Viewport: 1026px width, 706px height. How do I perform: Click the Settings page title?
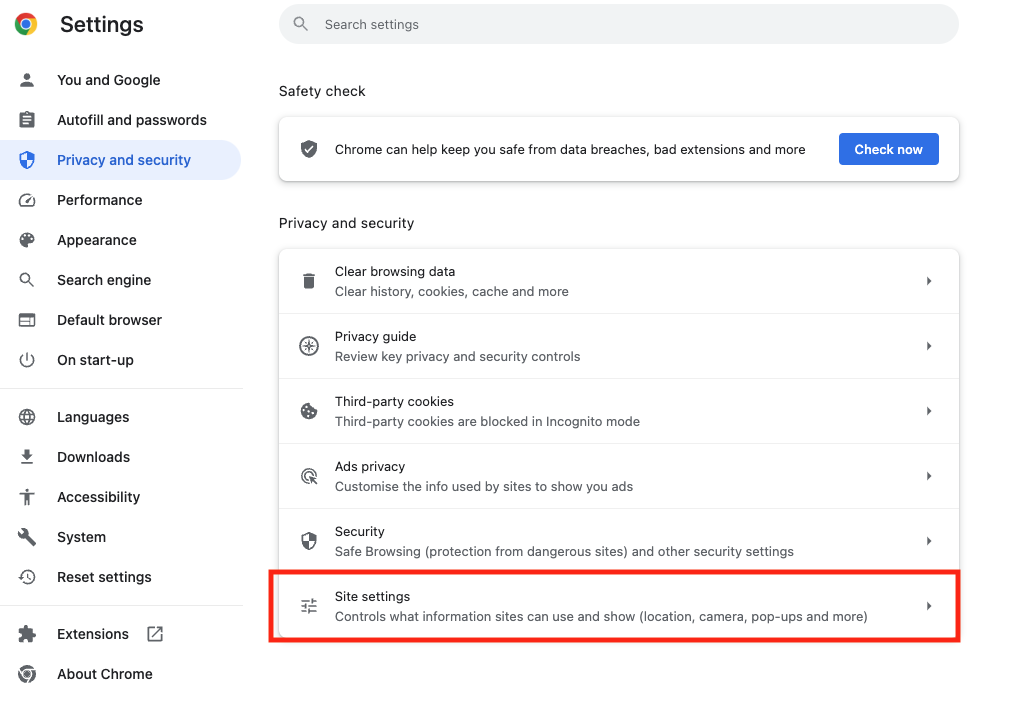pos(101,24)
